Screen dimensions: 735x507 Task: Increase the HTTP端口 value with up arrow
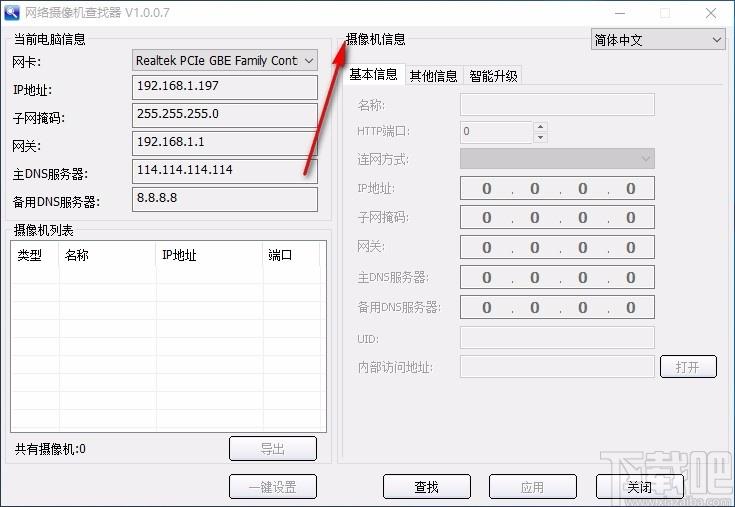pyautogui.click(x=540, y=127)
